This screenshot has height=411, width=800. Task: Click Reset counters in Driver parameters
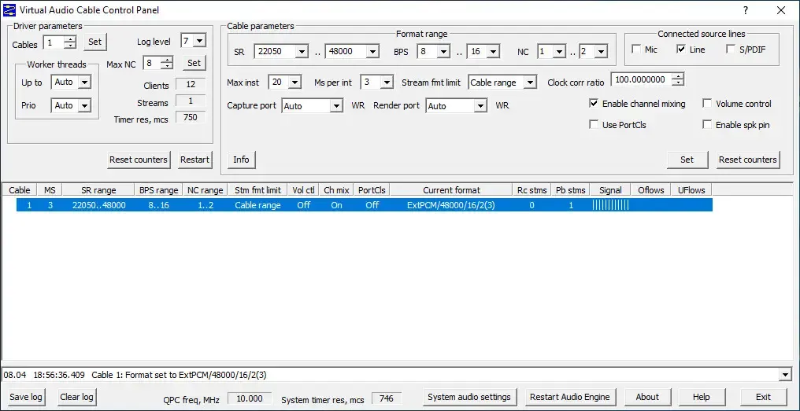click(x=139, y=160)
